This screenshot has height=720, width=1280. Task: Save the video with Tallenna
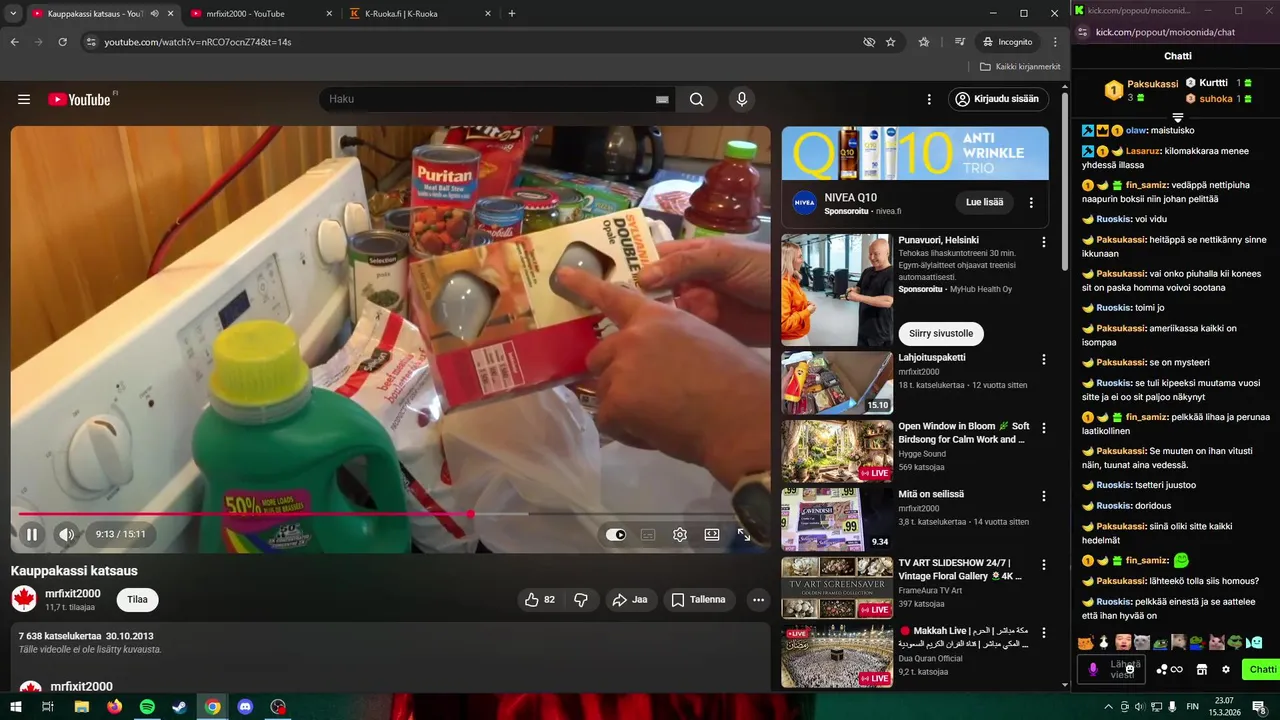coord(699,600)
